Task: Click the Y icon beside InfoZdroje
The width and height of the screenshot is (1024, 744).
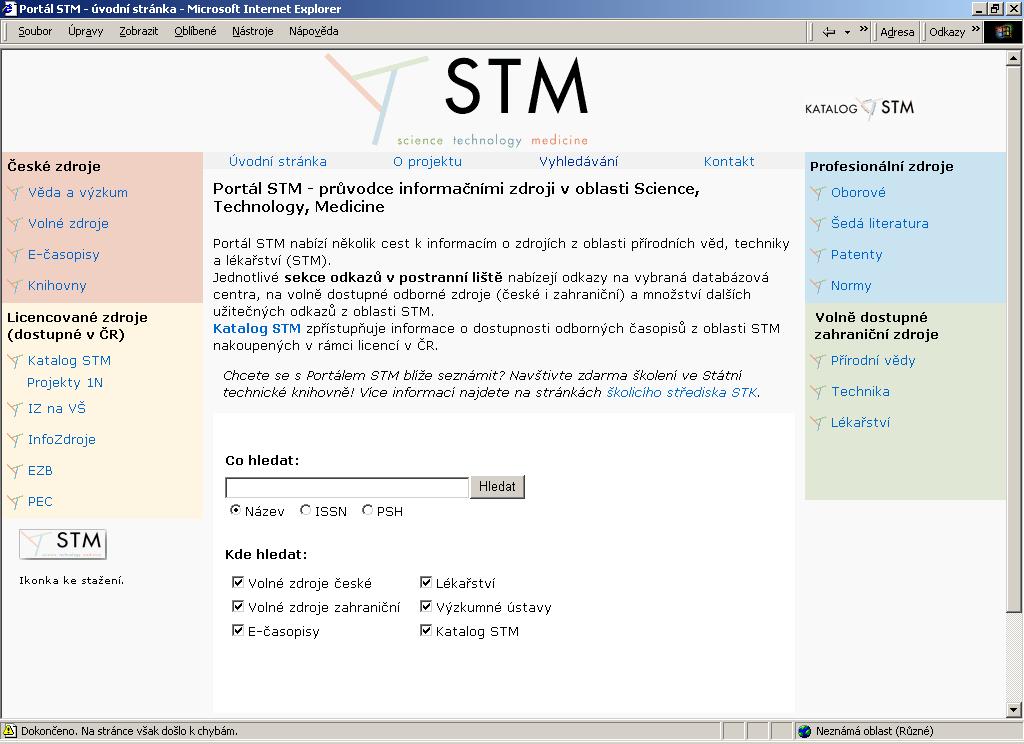Action: 15,440
